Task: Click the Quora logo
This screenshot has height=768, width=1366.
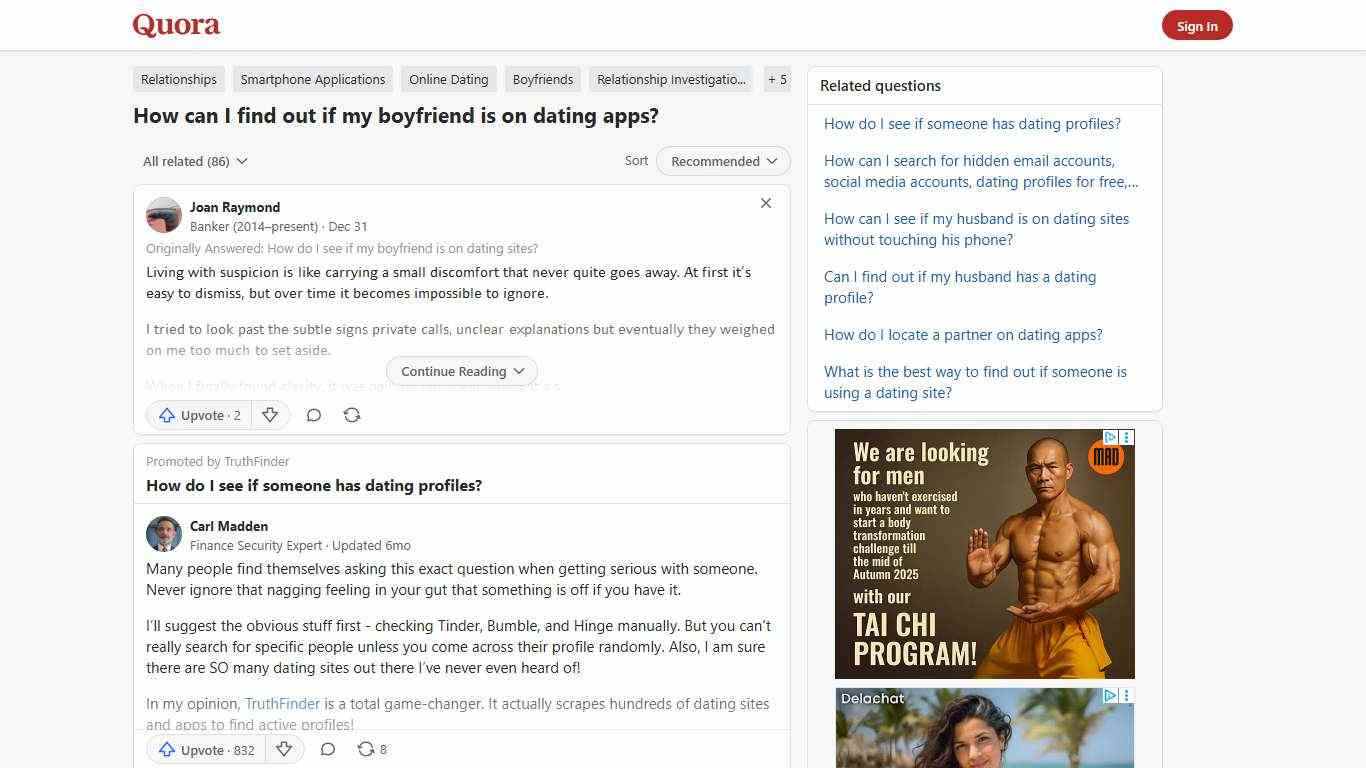Action: coord(175,25)
